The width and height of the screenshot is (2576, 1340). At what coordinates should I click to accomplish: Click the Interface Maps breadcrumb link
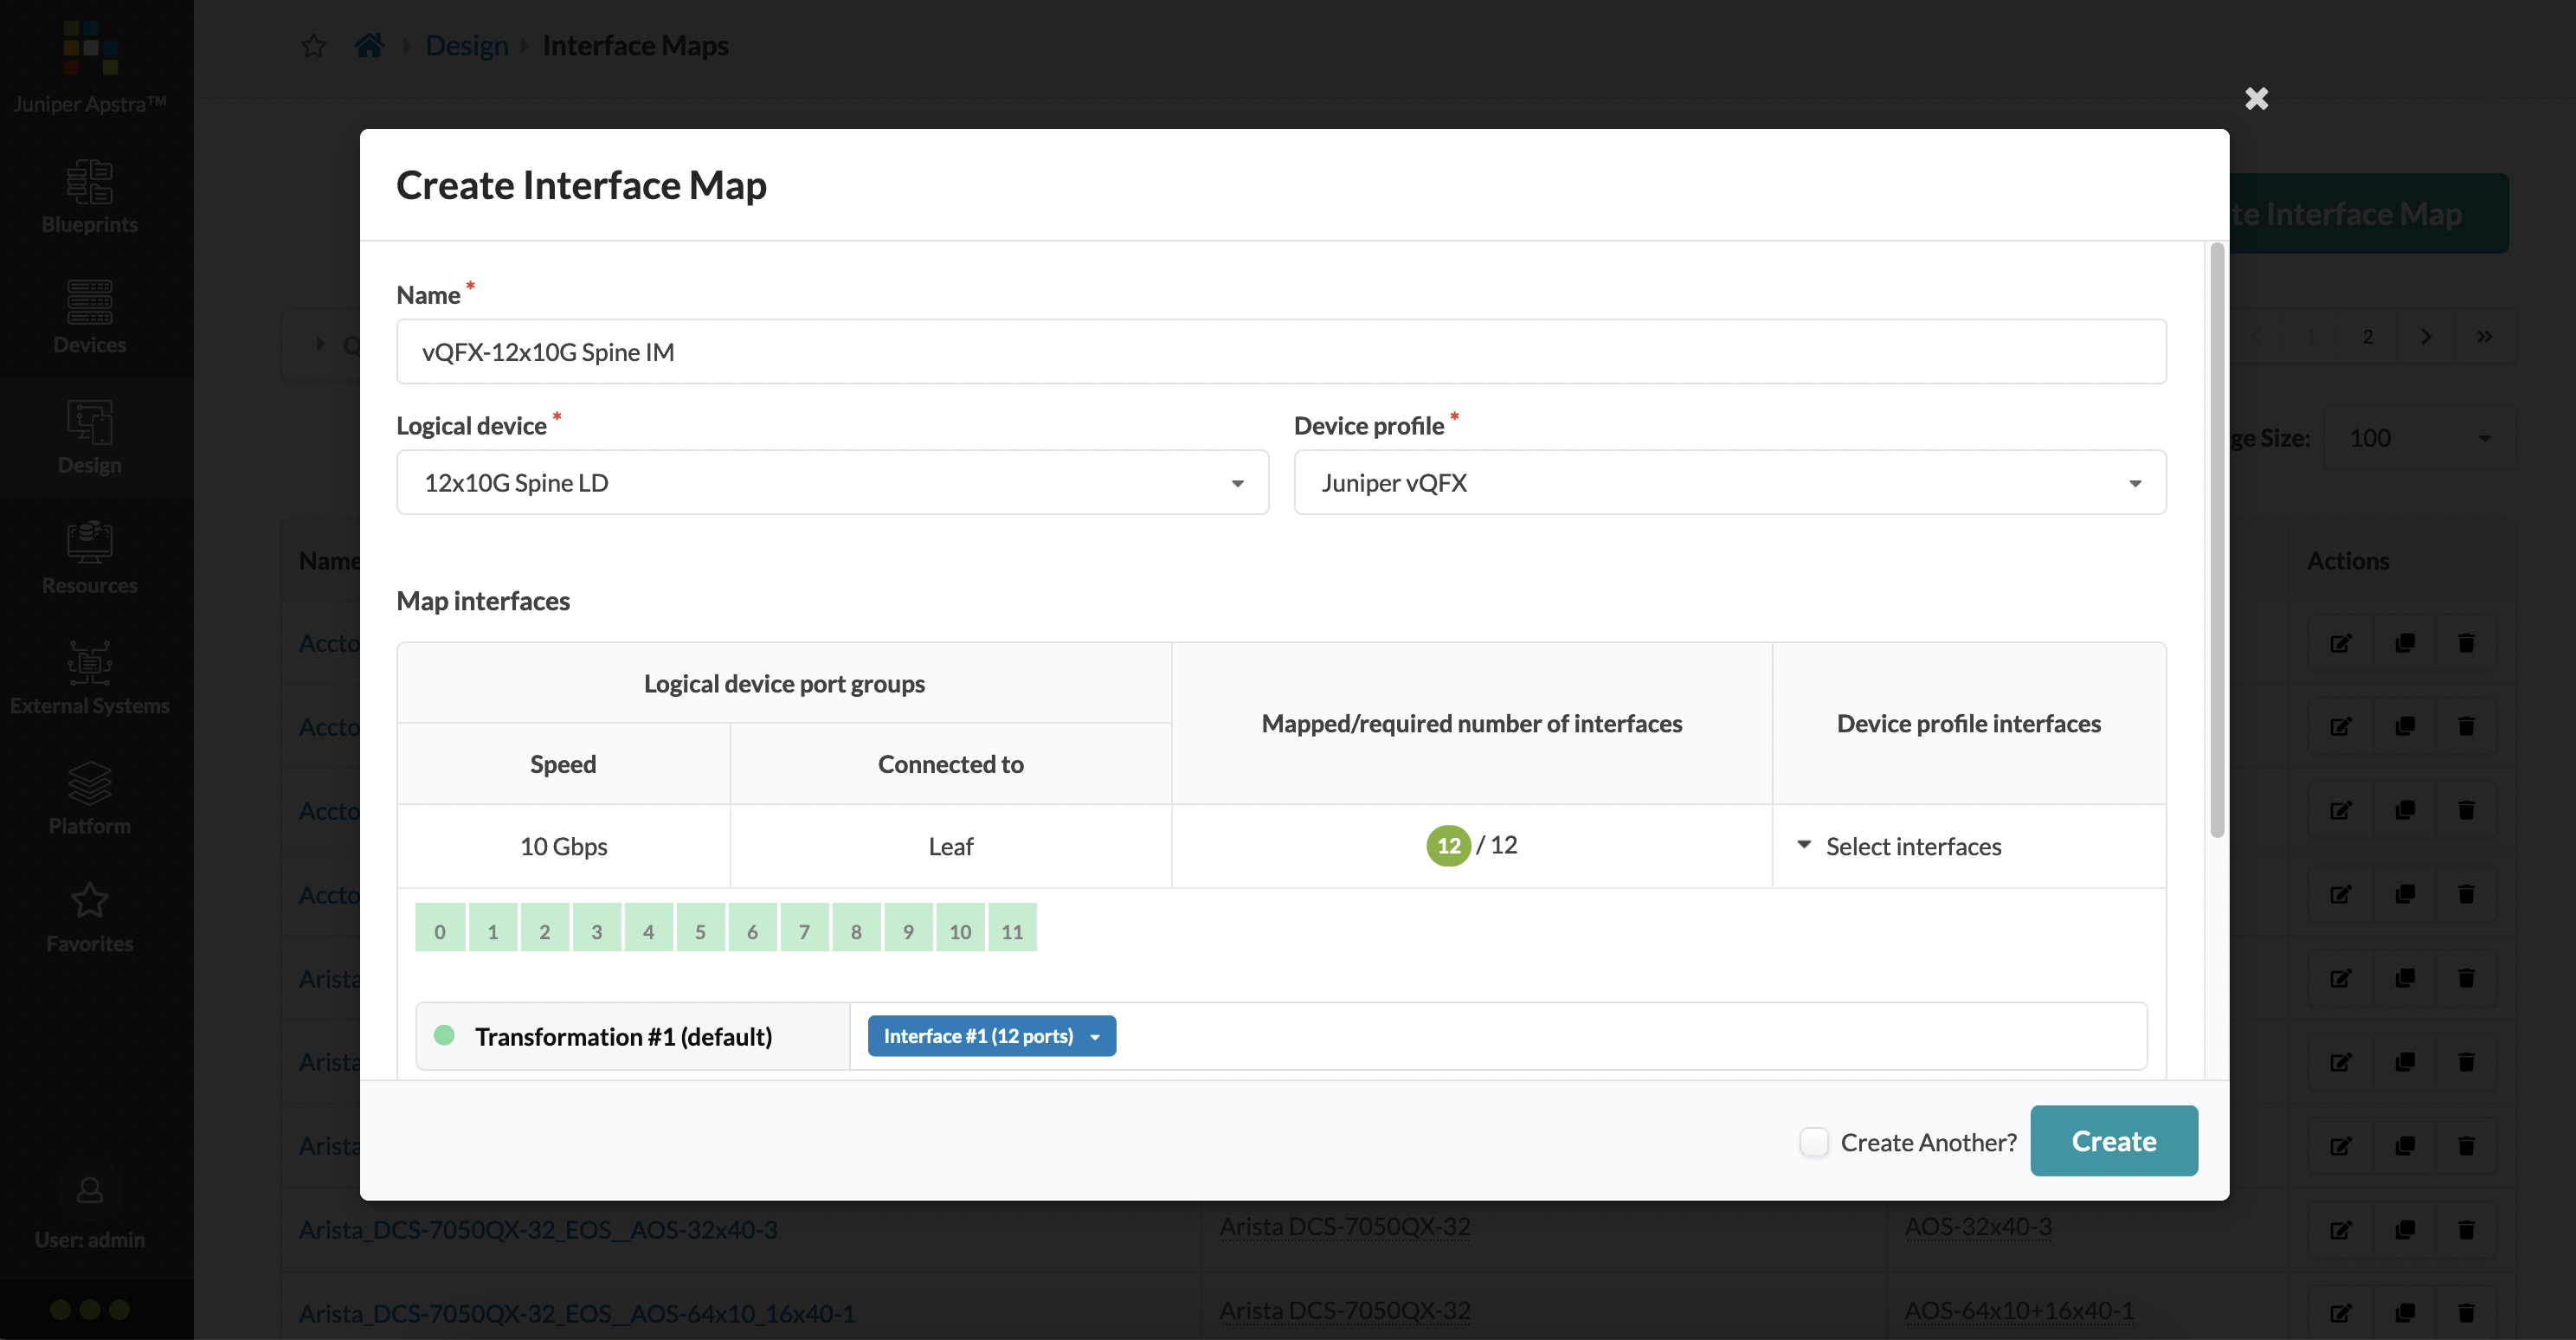[635, 44]
